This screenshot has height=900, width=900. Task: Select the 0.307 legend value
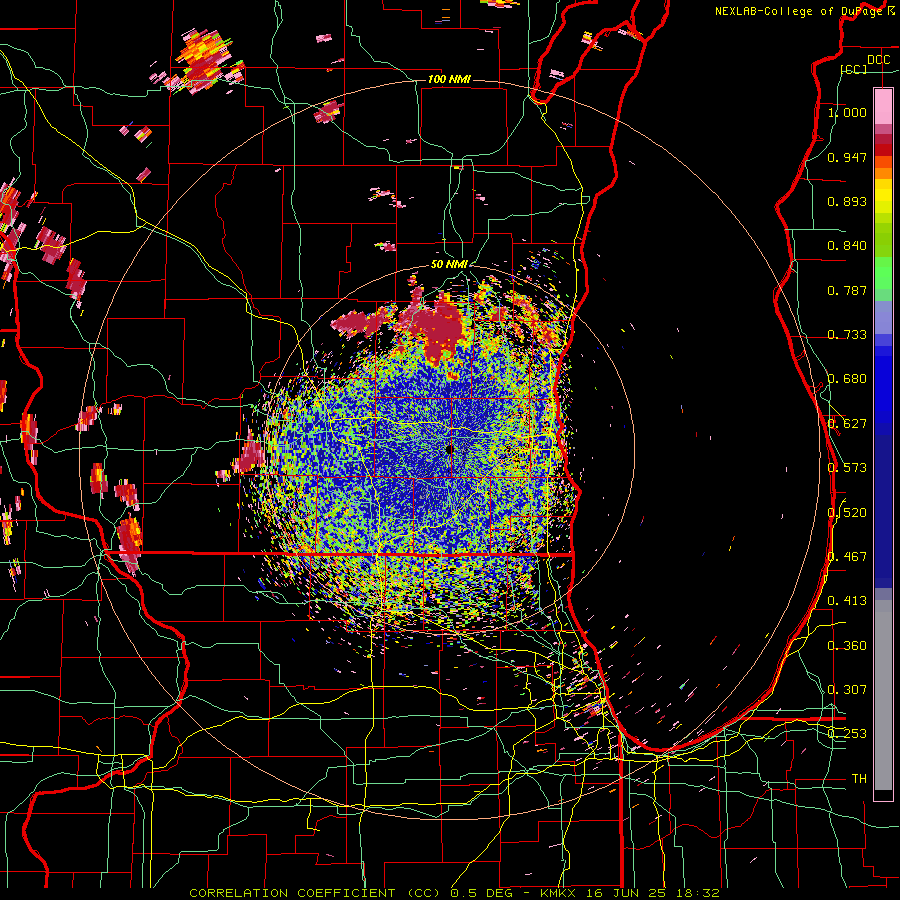[x=847, y=690]
